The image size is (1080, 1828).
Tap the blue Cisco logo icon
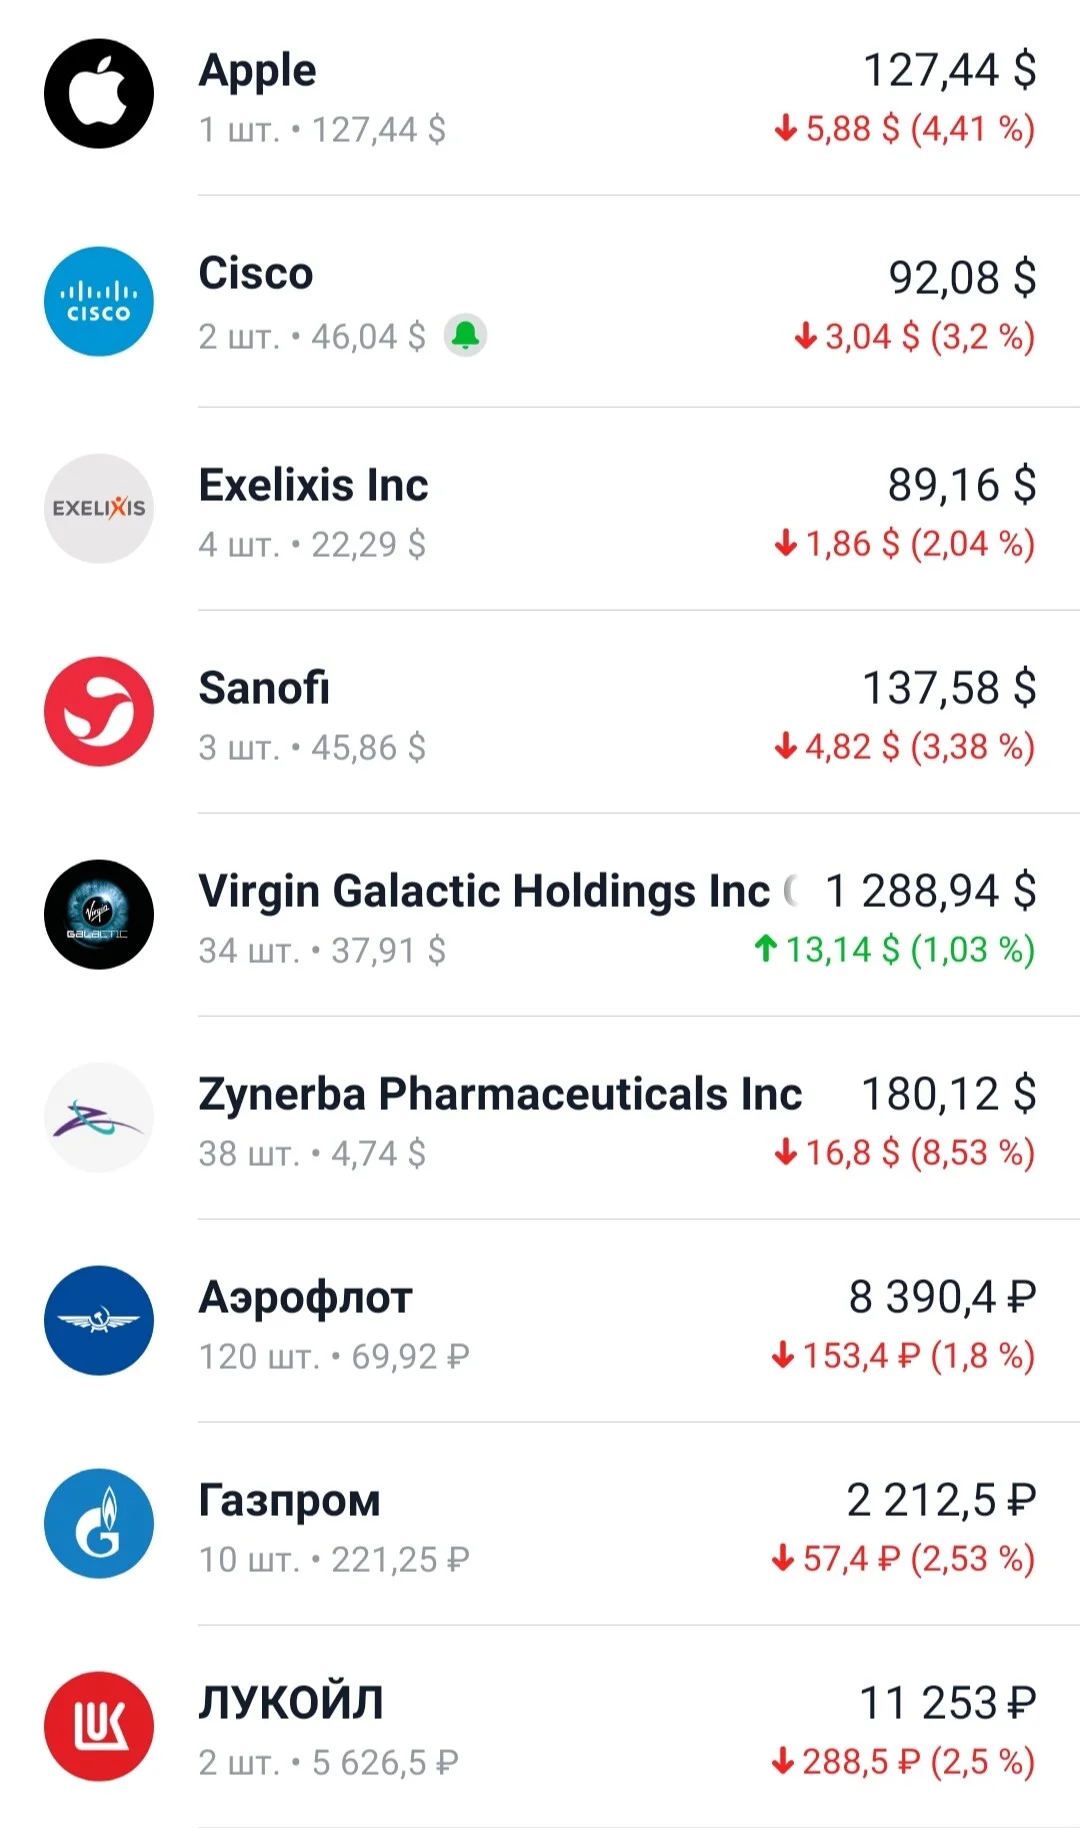pyautogui.click(x=99, y=301)
